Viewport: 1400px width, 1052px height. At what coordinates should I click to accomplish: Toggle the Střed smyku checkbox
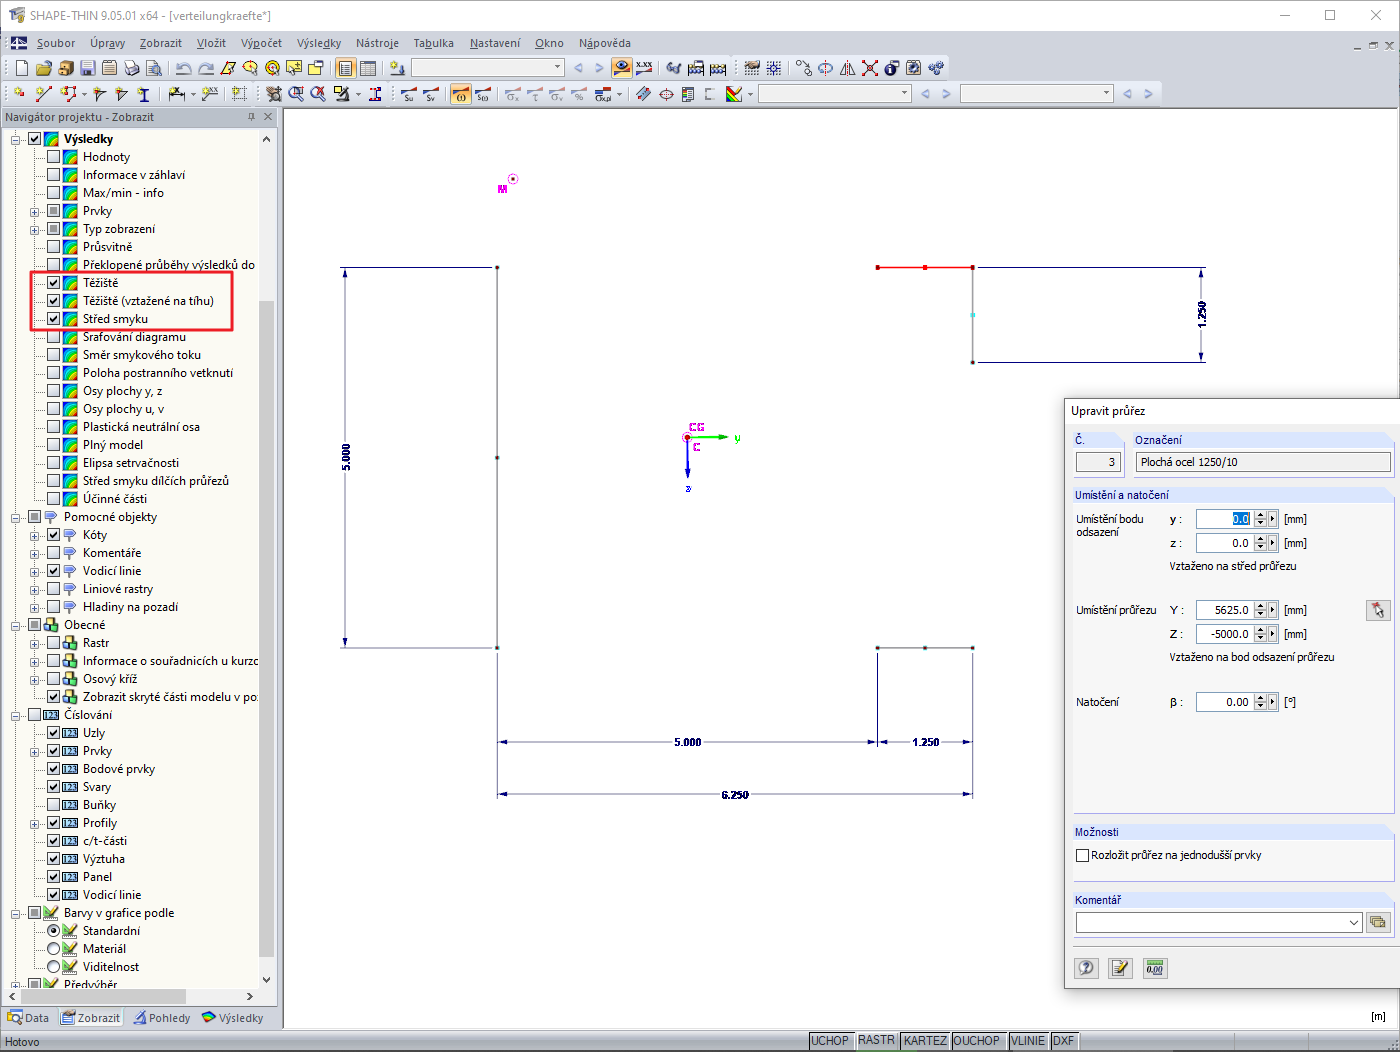pos(54,319)
